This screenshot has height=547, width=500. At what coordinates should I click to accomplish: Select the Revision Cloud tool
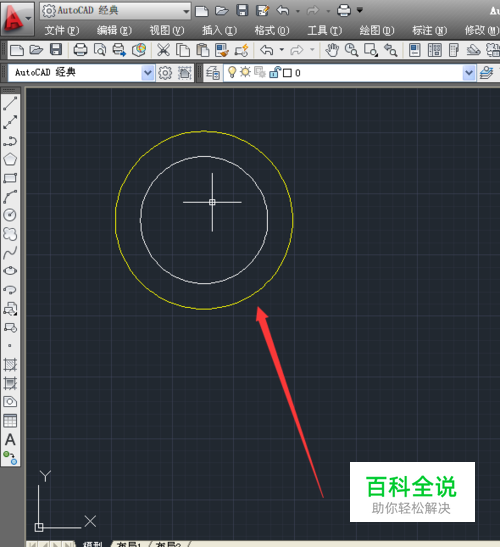point(10,234)
